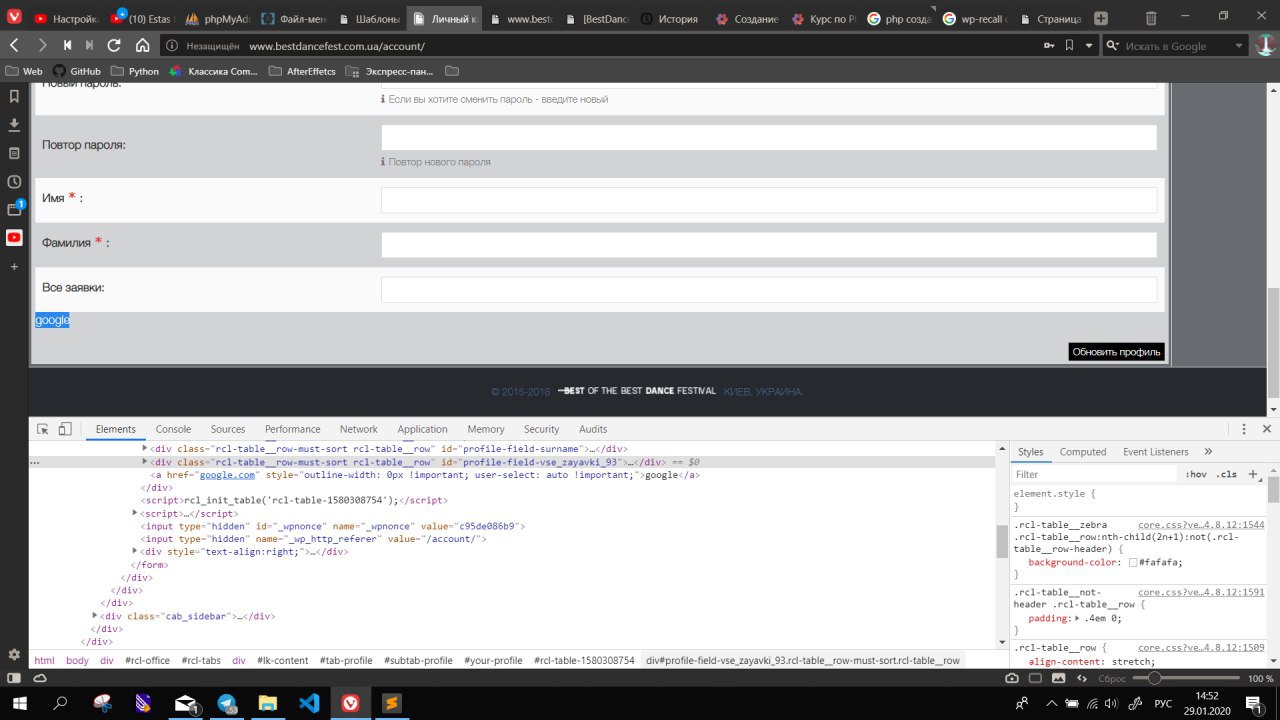This screenshot has width=1280, height=720.
Task: Close the DevTools panel
Action: click(x=1267, y=429)
